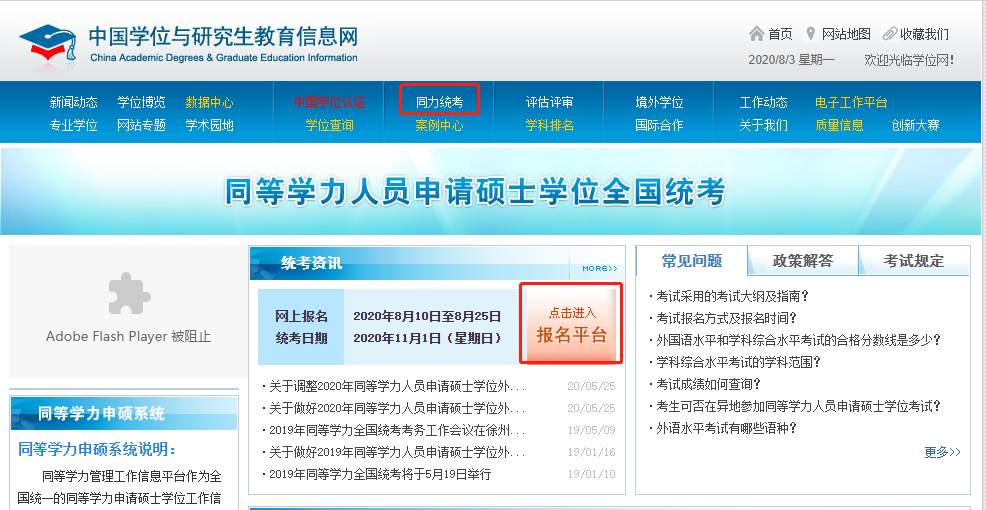Click the map pin icon for 网站地图
This screenshot has width=986, height=510.
(811, 34)
